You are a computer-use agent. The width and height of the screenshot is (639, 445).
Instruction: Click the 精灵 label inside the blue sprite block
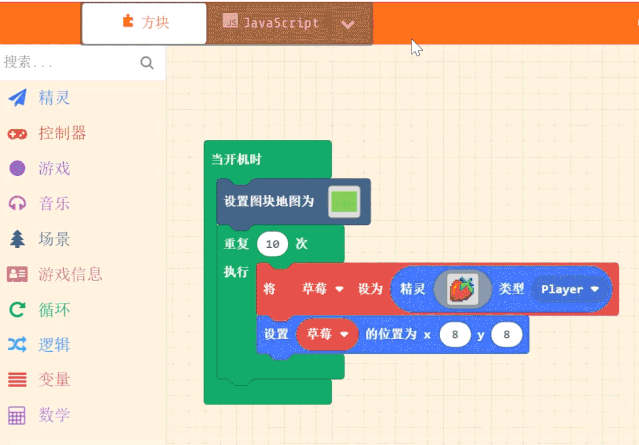click(x=412, y=289)
